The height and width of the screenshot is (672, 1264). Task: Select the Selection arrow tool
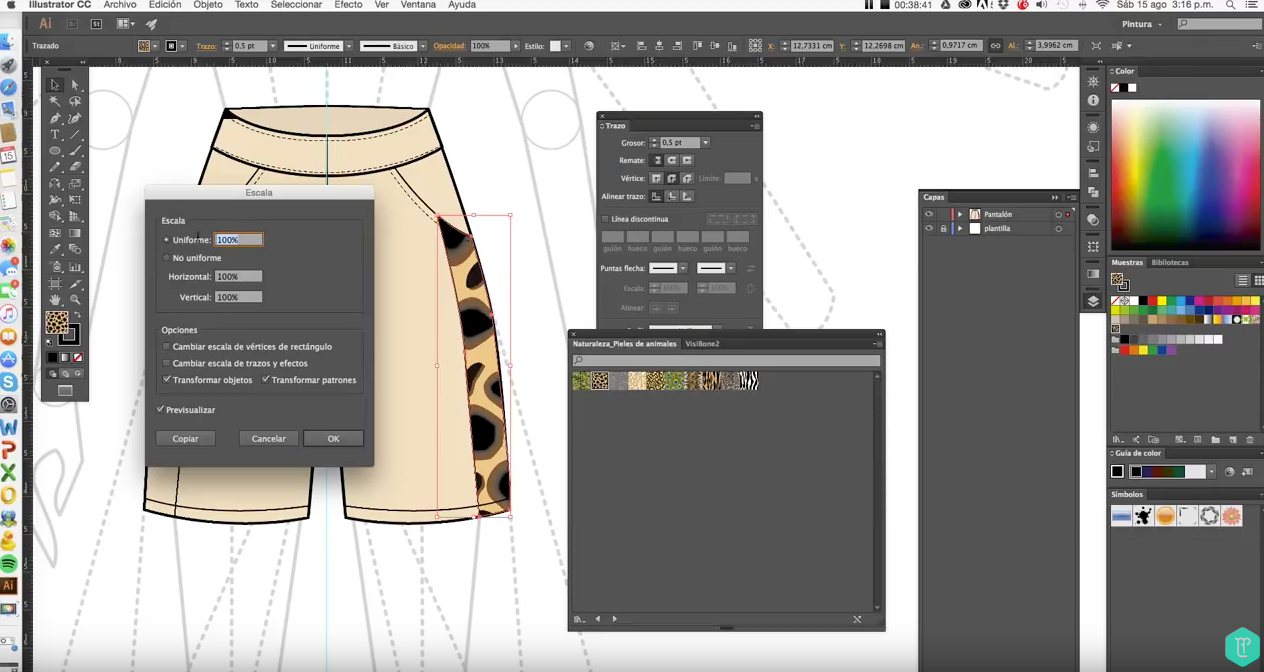point(55,86)
